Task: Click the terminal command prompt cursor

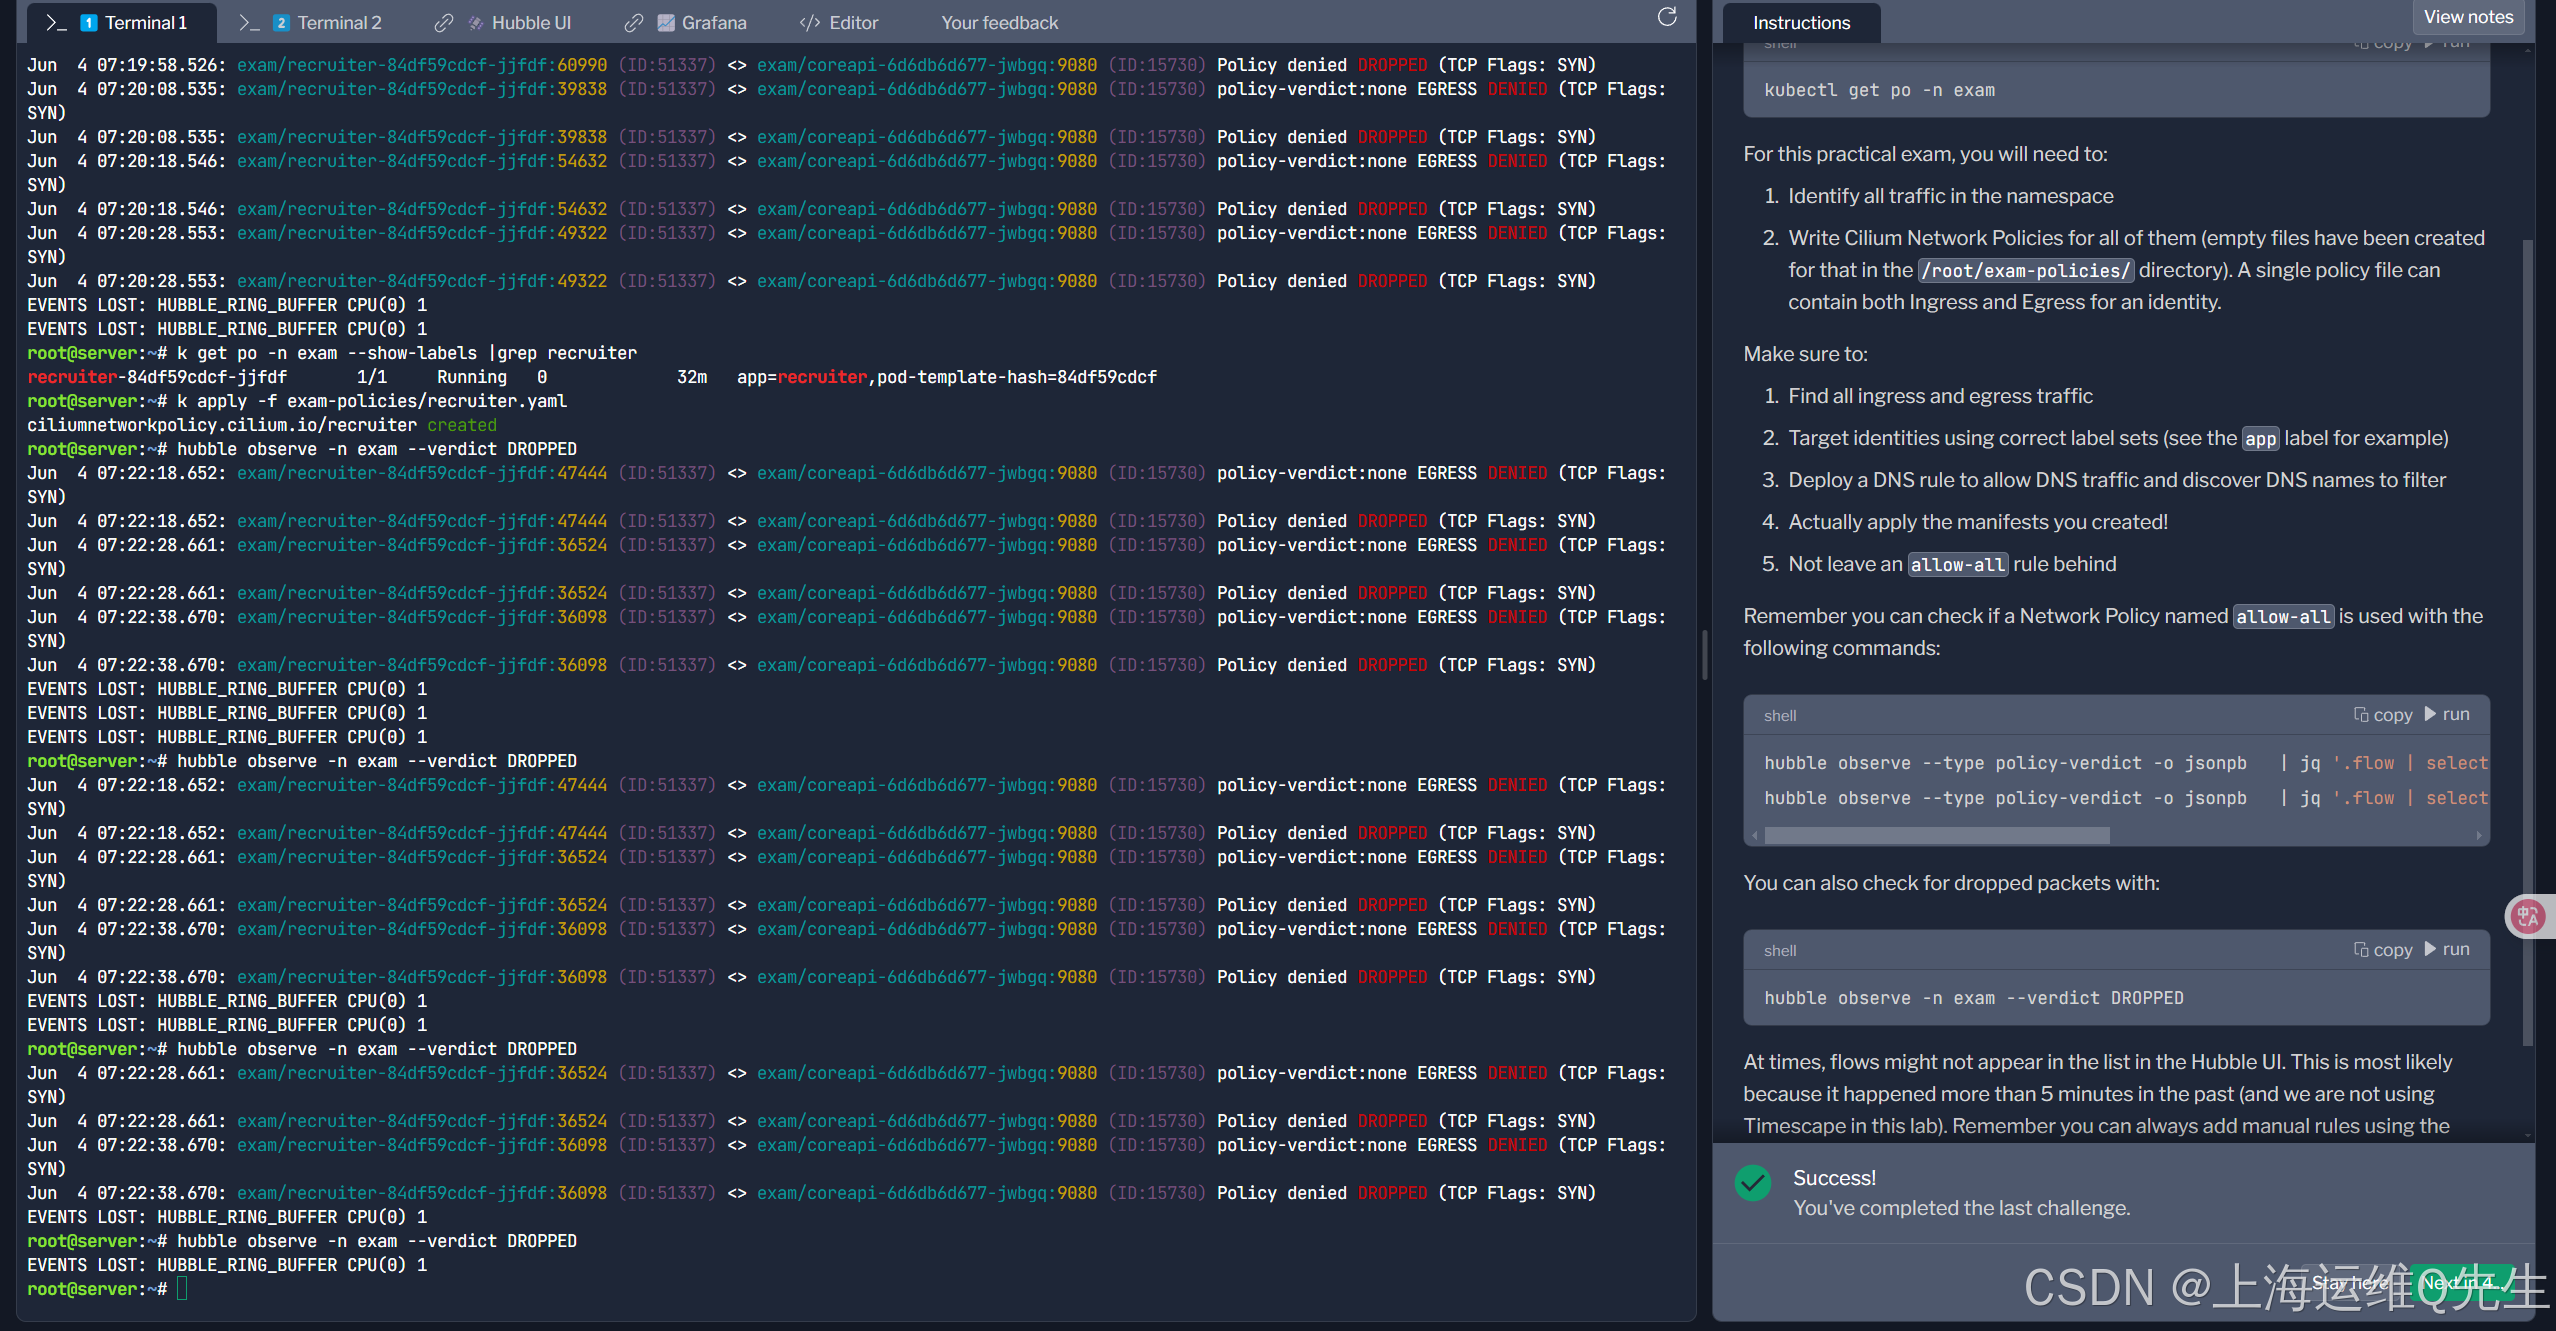Action: click(182, 1289)
